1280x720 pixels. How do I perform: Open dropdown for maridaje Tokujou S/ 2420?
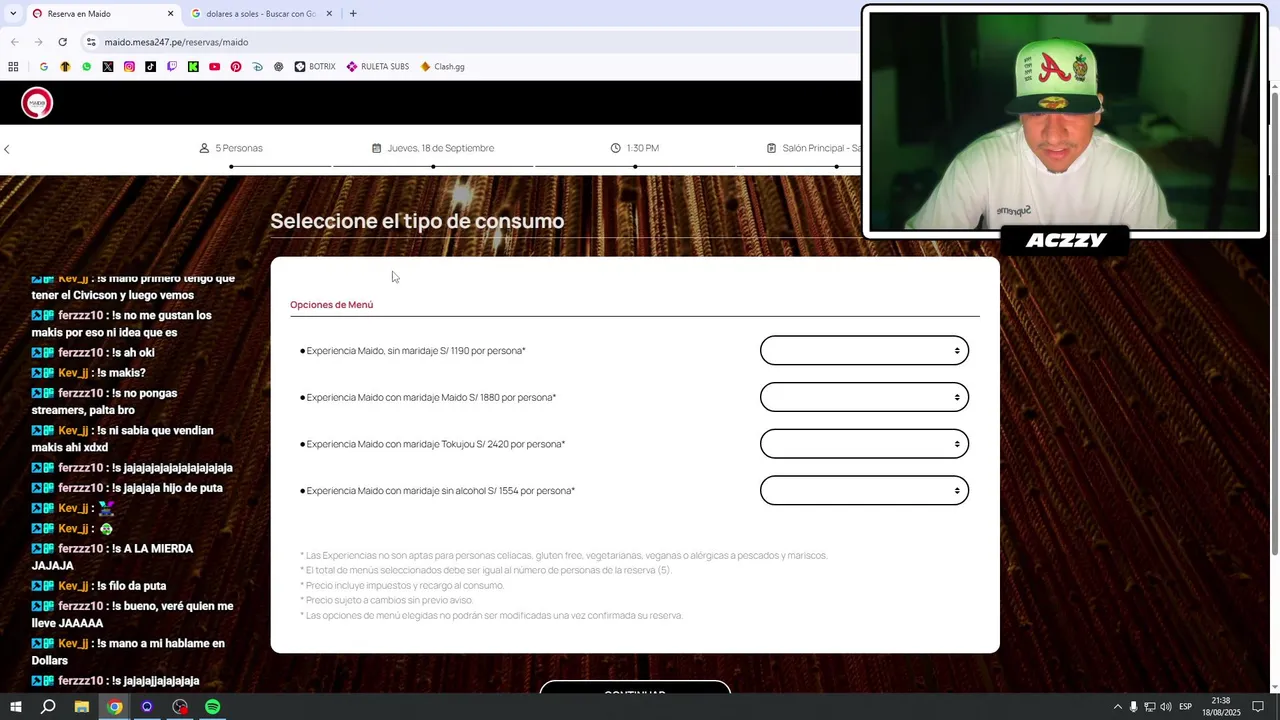click(x=864, y=444)
